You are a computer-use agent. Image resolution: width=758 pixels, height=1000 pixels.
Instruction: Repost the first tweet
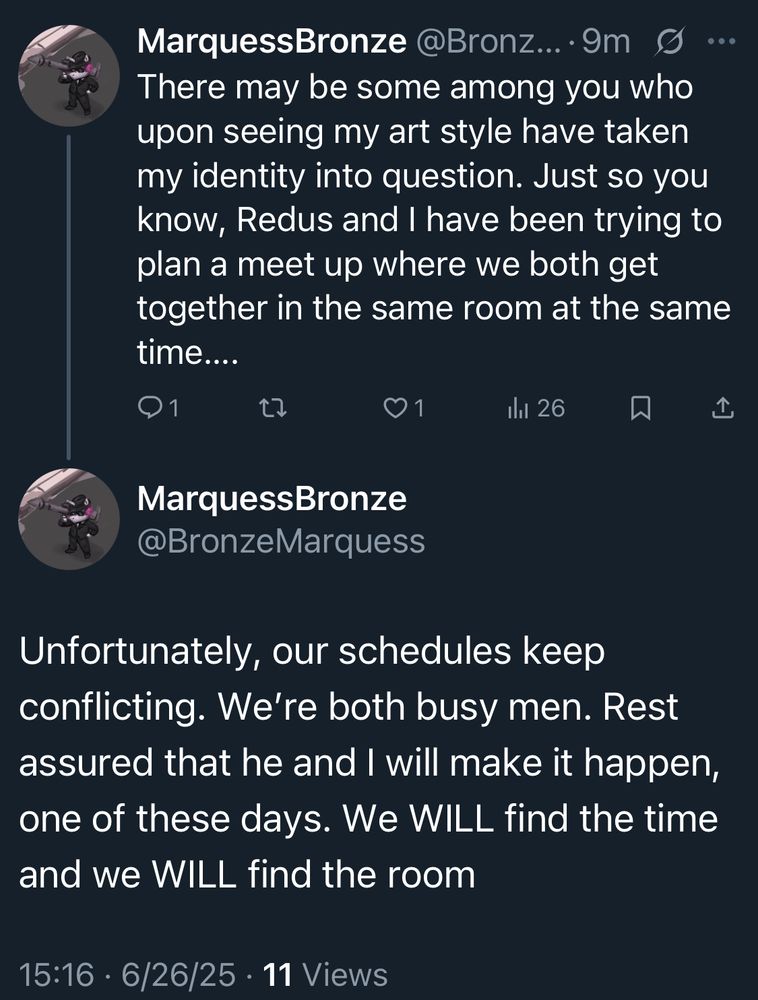pos(273,408)
